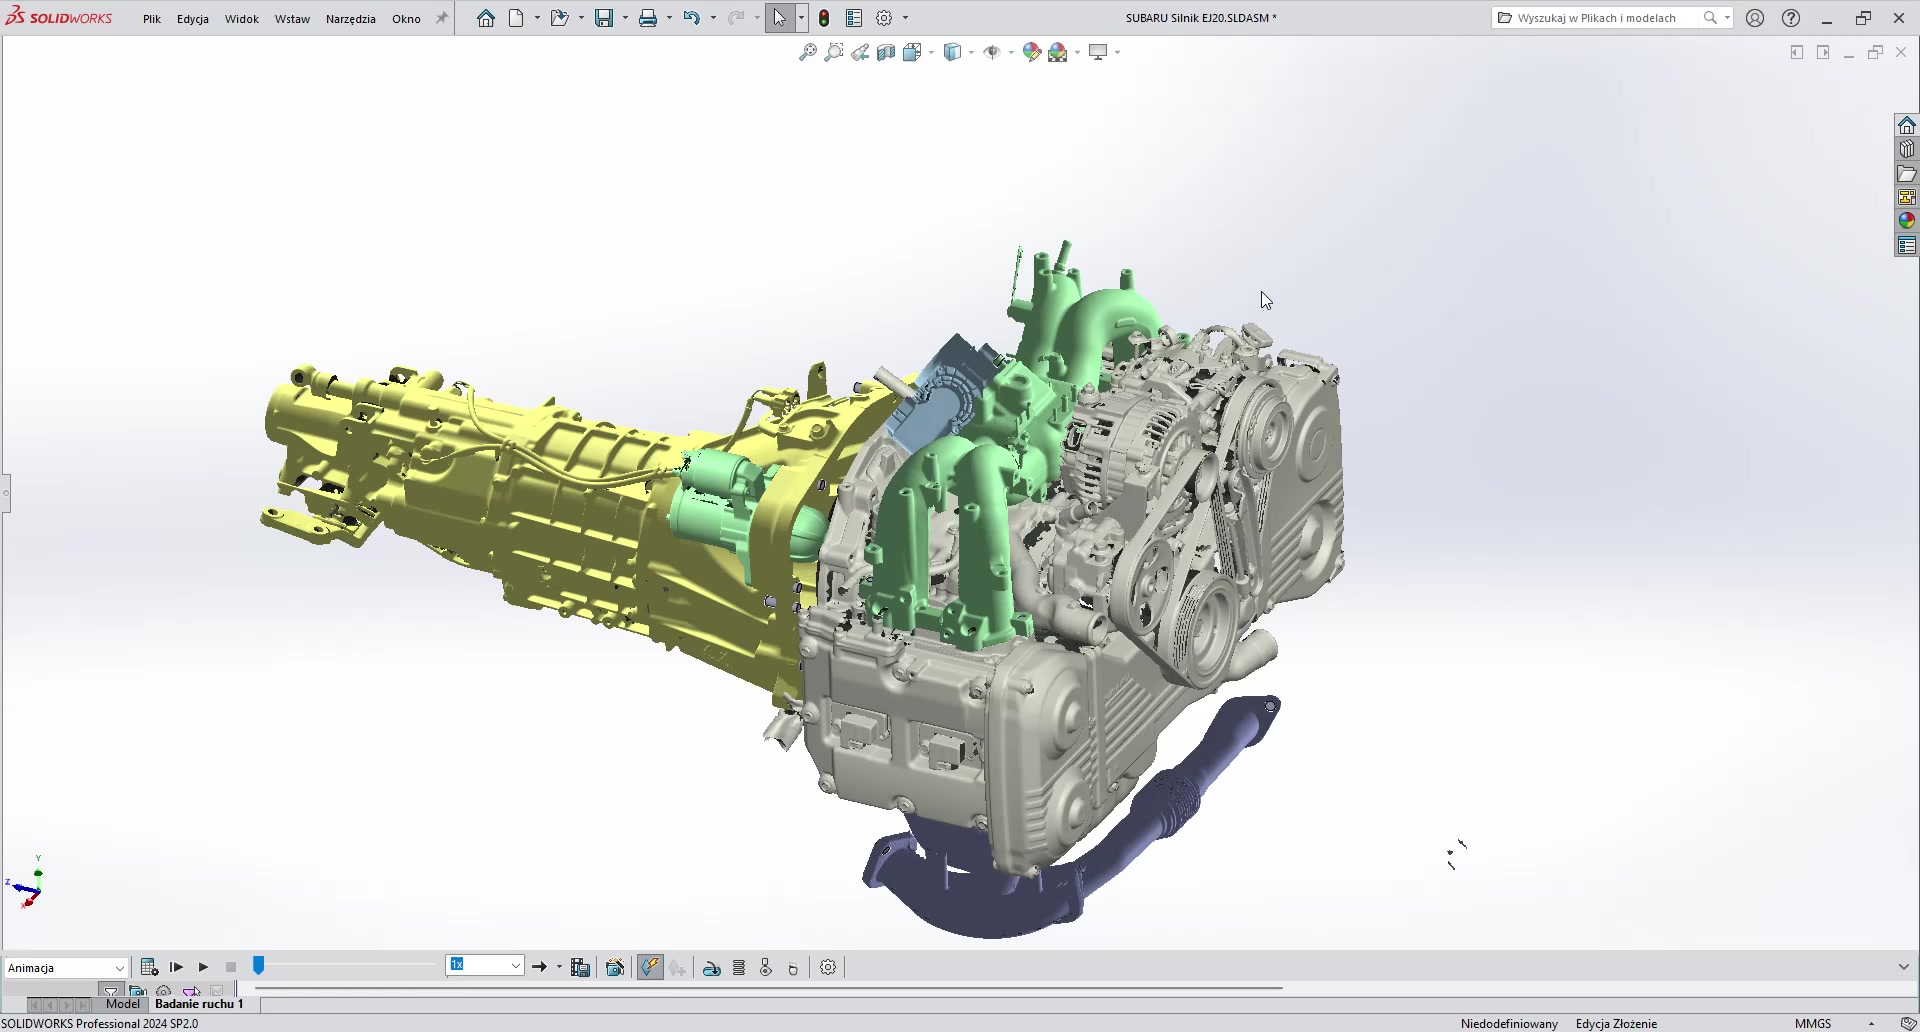
Task: Toggle the Section View icon
Action: [886, 52]
